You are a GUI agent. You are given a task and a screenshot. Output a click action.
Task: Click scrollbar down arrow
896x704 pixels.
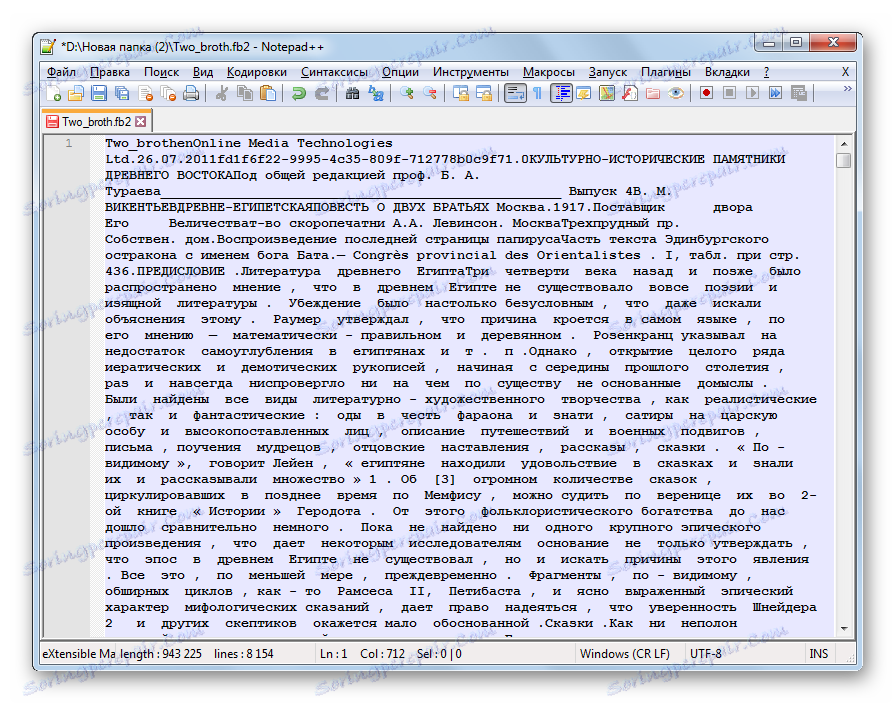point(844,629)
